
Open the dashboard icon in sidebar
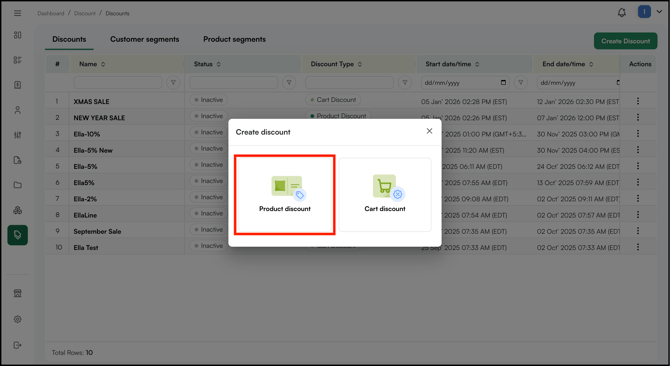(18, 35)
